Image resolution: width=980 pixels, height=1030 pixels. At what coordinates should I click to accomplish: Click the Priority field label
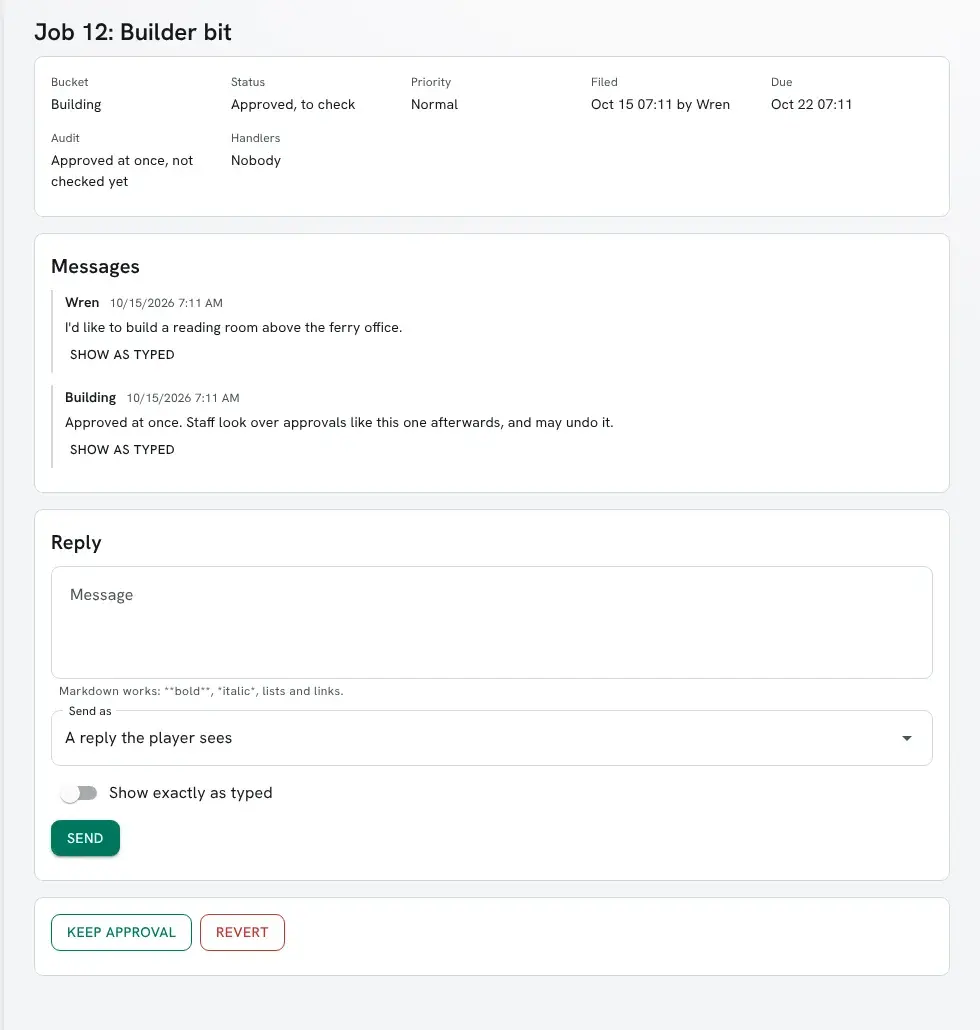pyautogui.click(x=431, y=82)
